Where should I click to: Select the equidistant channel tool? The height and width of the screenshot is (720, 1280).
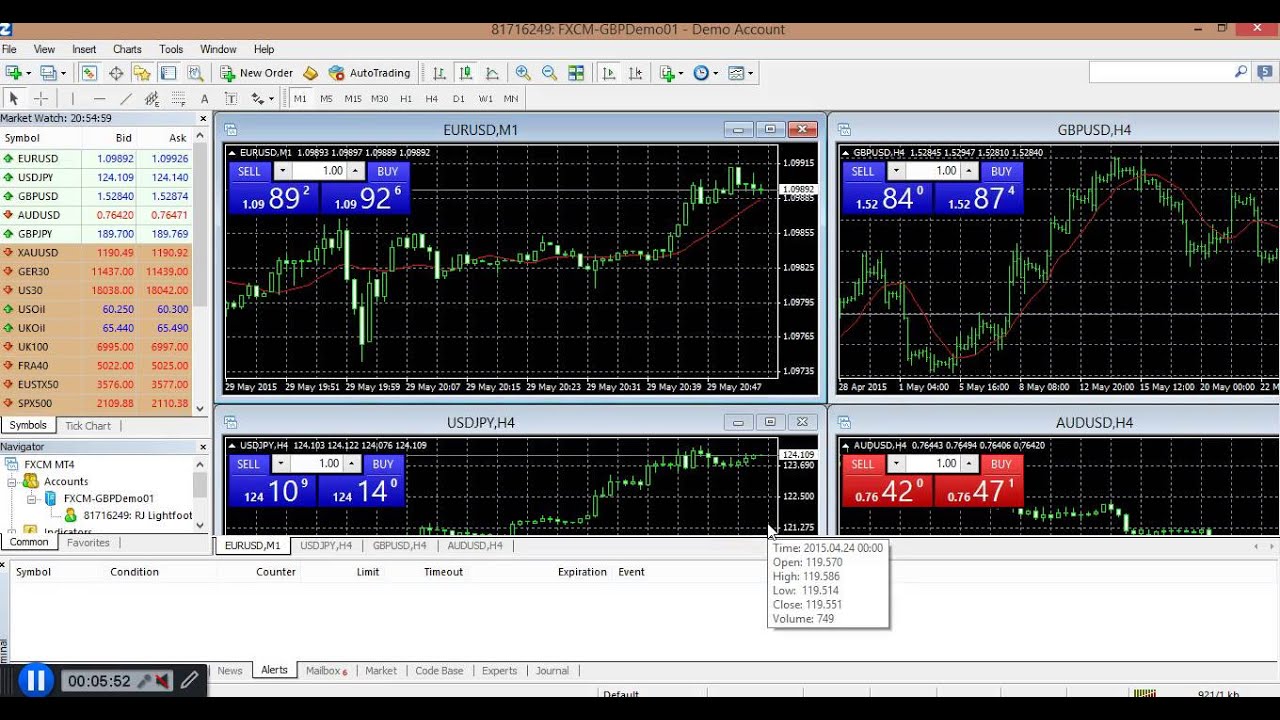pos(152,98)
